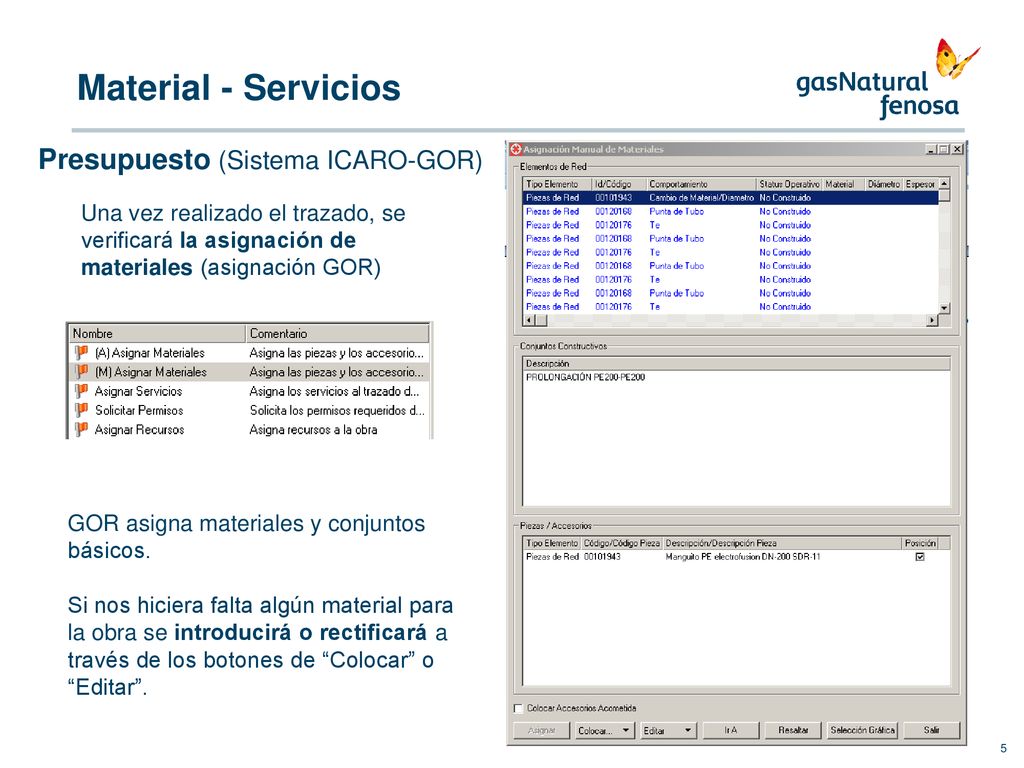This screenshot has height=768, width=1024.
Task: Open the Editar dropdown button
Action: click(668, 730)
